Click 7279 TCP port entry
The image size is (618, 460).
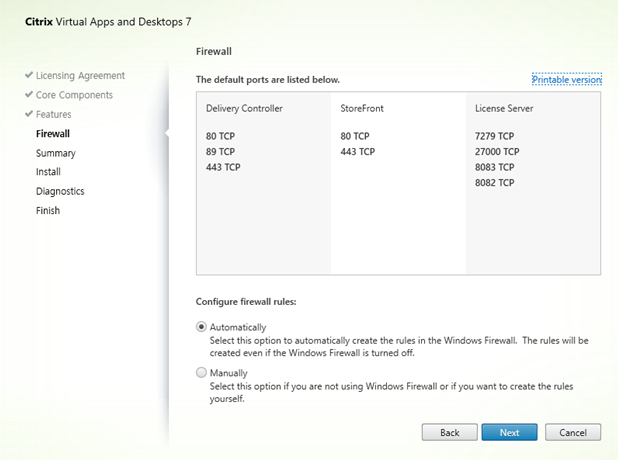(495, 136)
